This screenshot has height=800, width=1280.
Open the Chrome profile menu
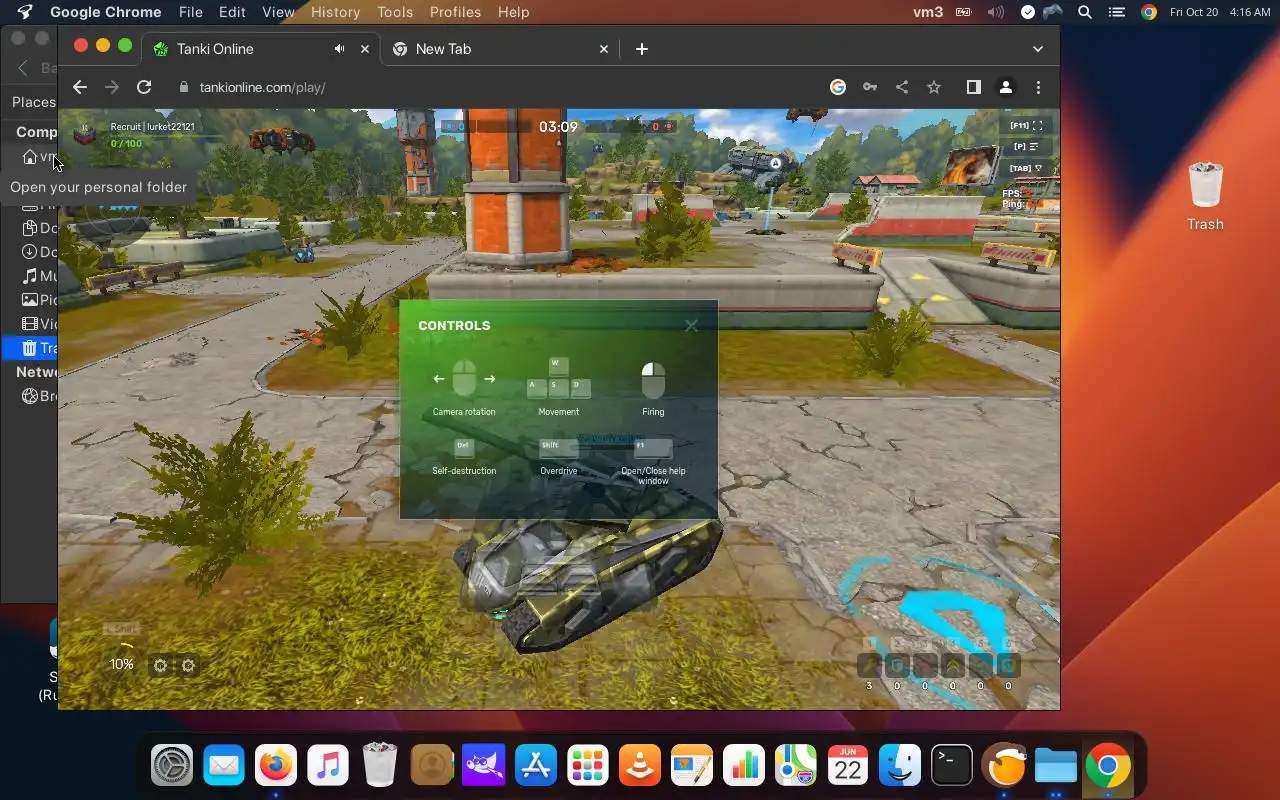[x=1006, y=87]
